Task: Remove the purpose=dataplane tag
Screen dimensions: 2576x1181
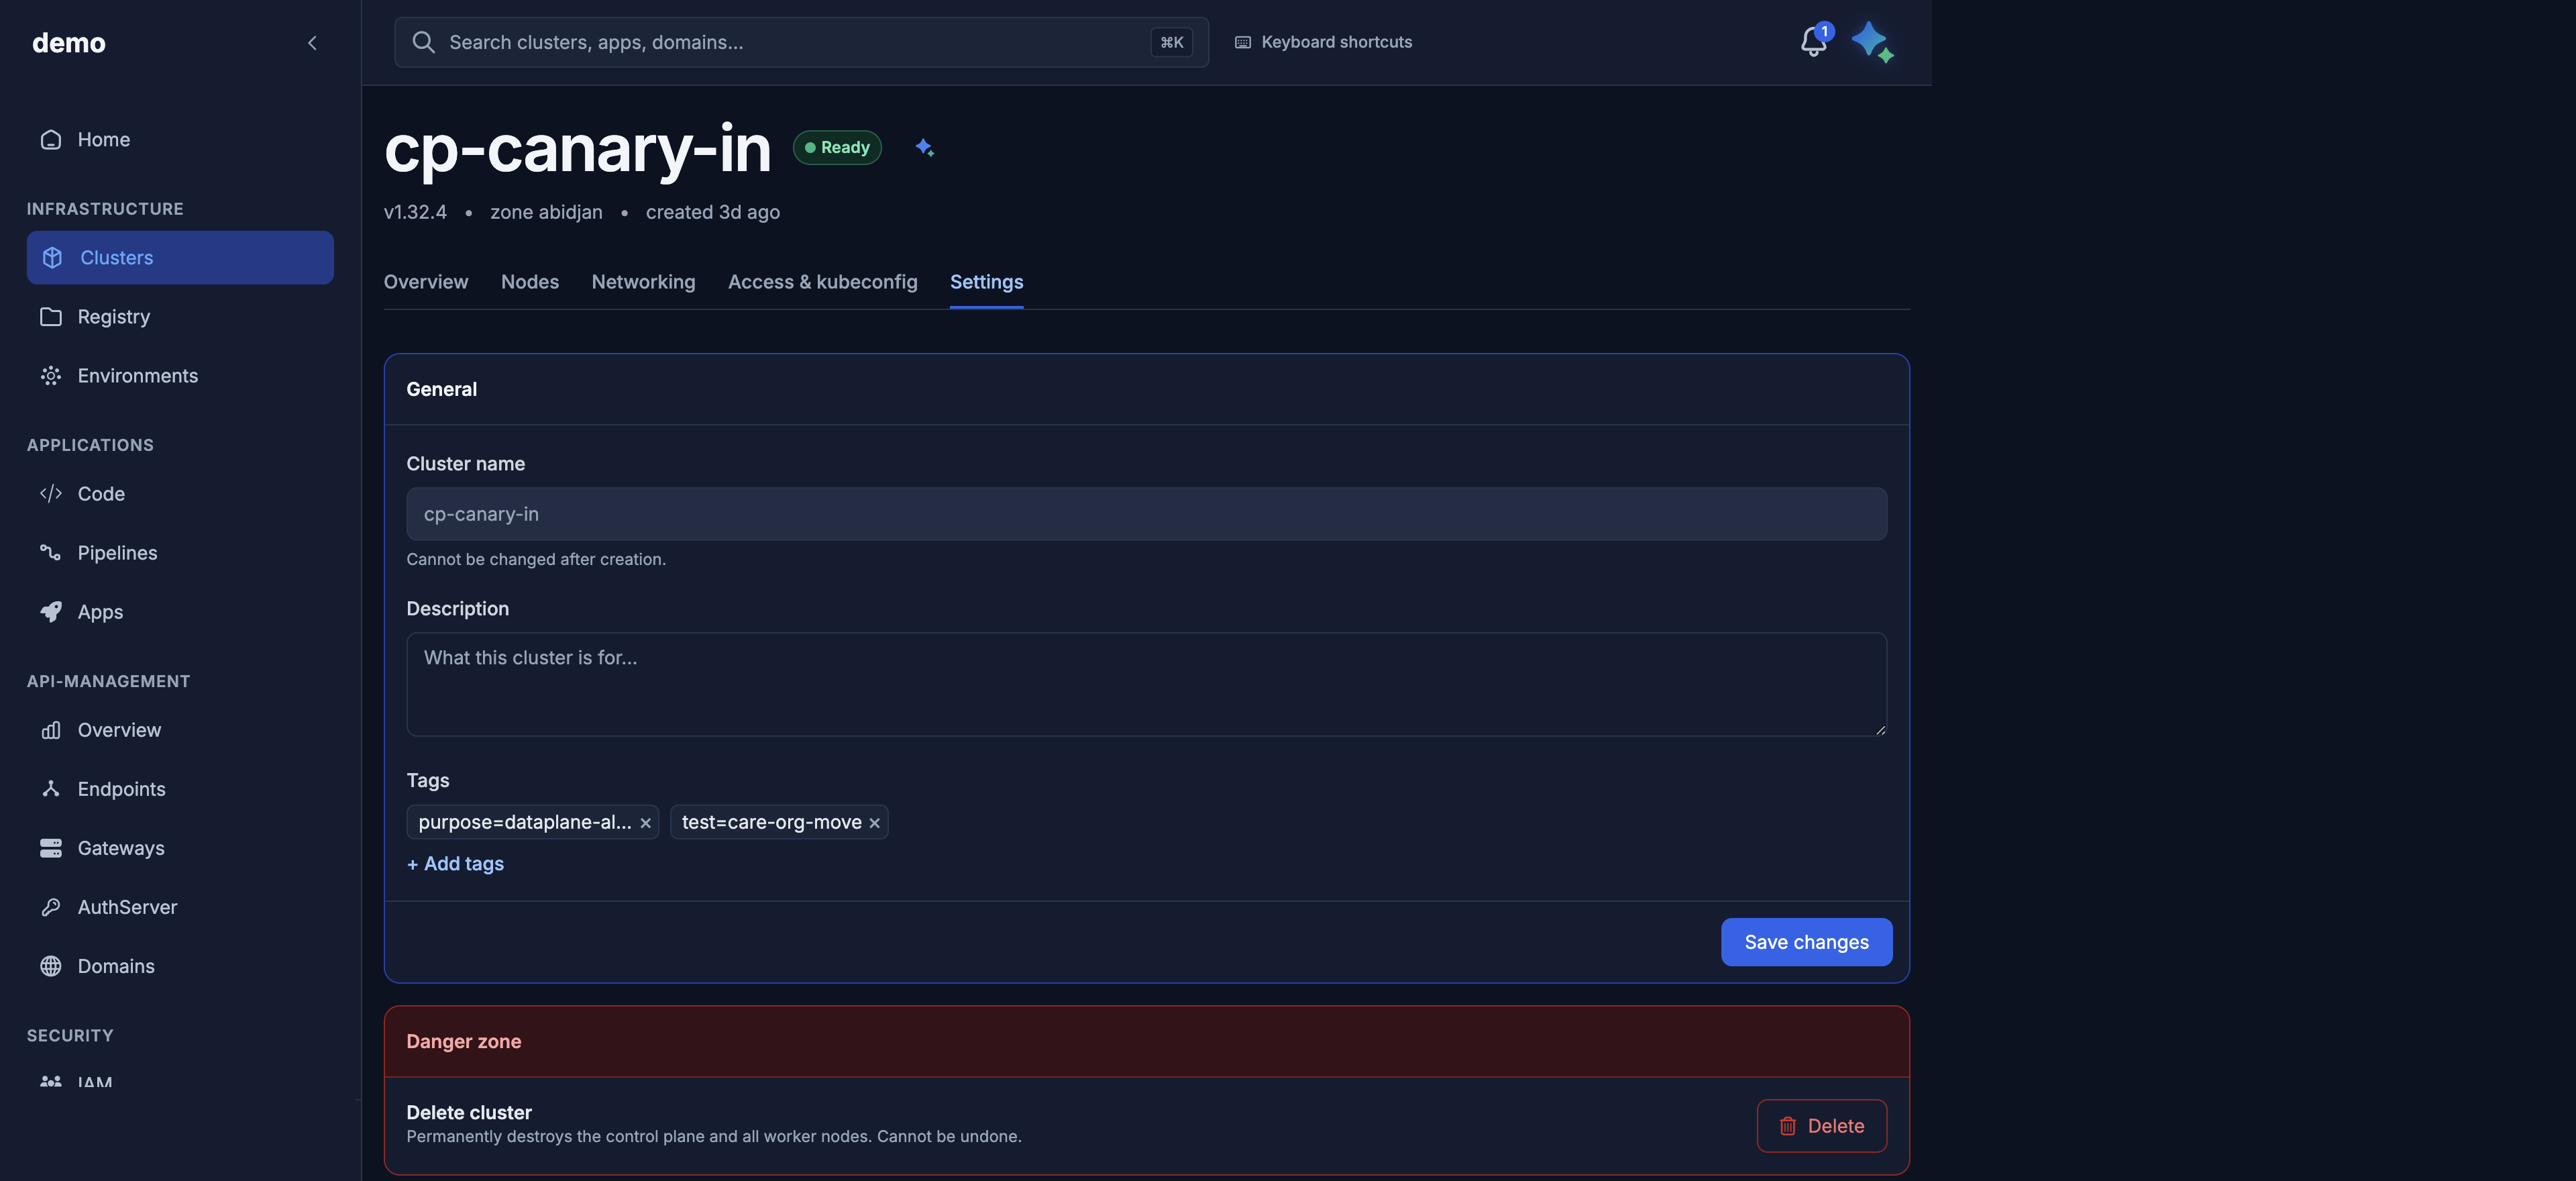Action: click(x=645, y=823)
